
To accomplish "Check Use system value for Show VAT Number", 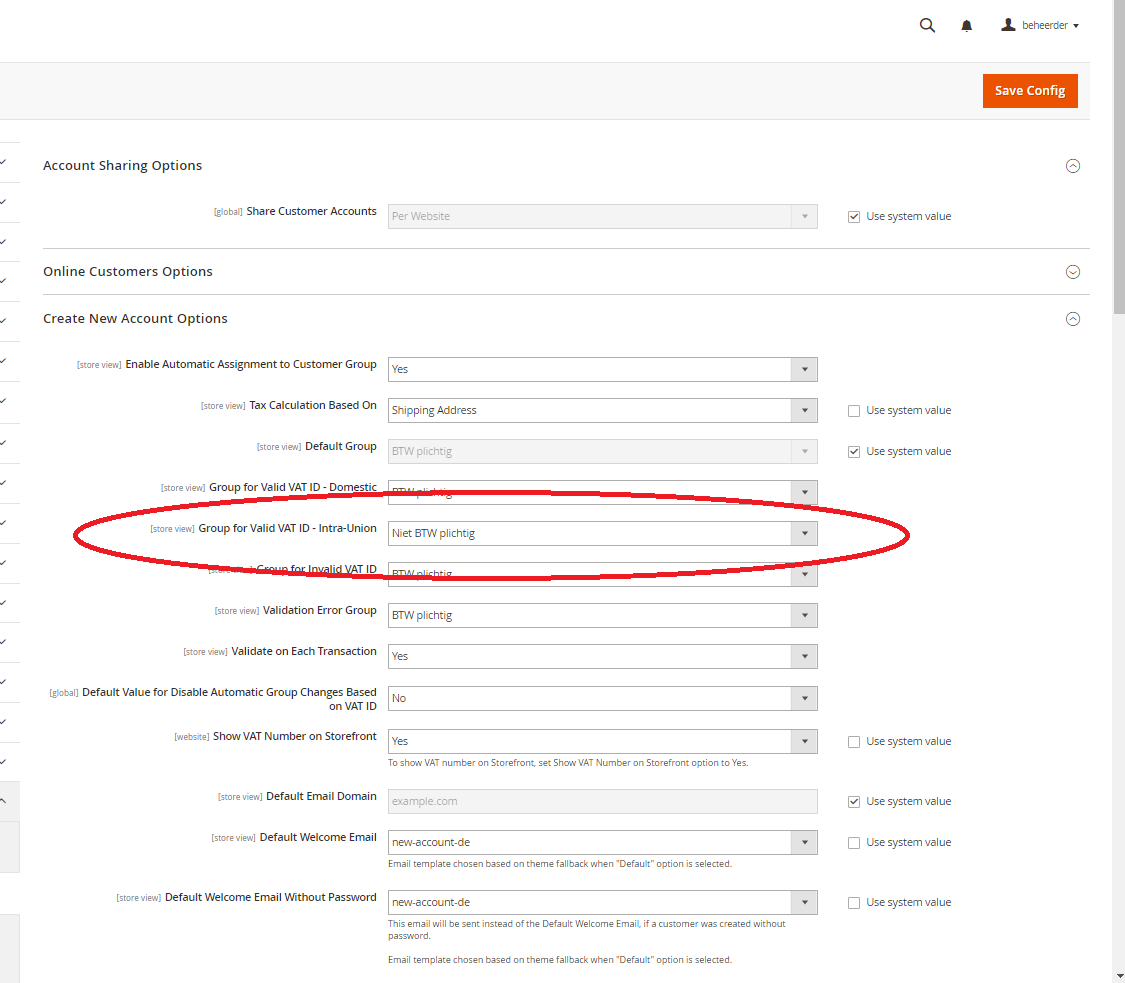I will tap(854, 741).
